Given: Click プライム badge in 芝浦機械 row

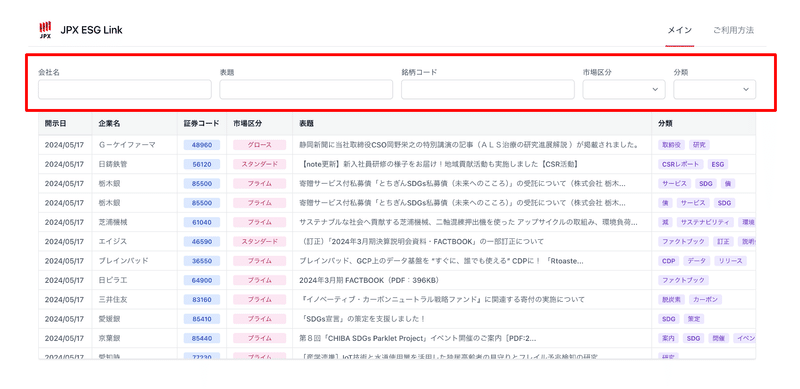Looking at the screenshot, I should pyautogui.click(x=260, y=223).
